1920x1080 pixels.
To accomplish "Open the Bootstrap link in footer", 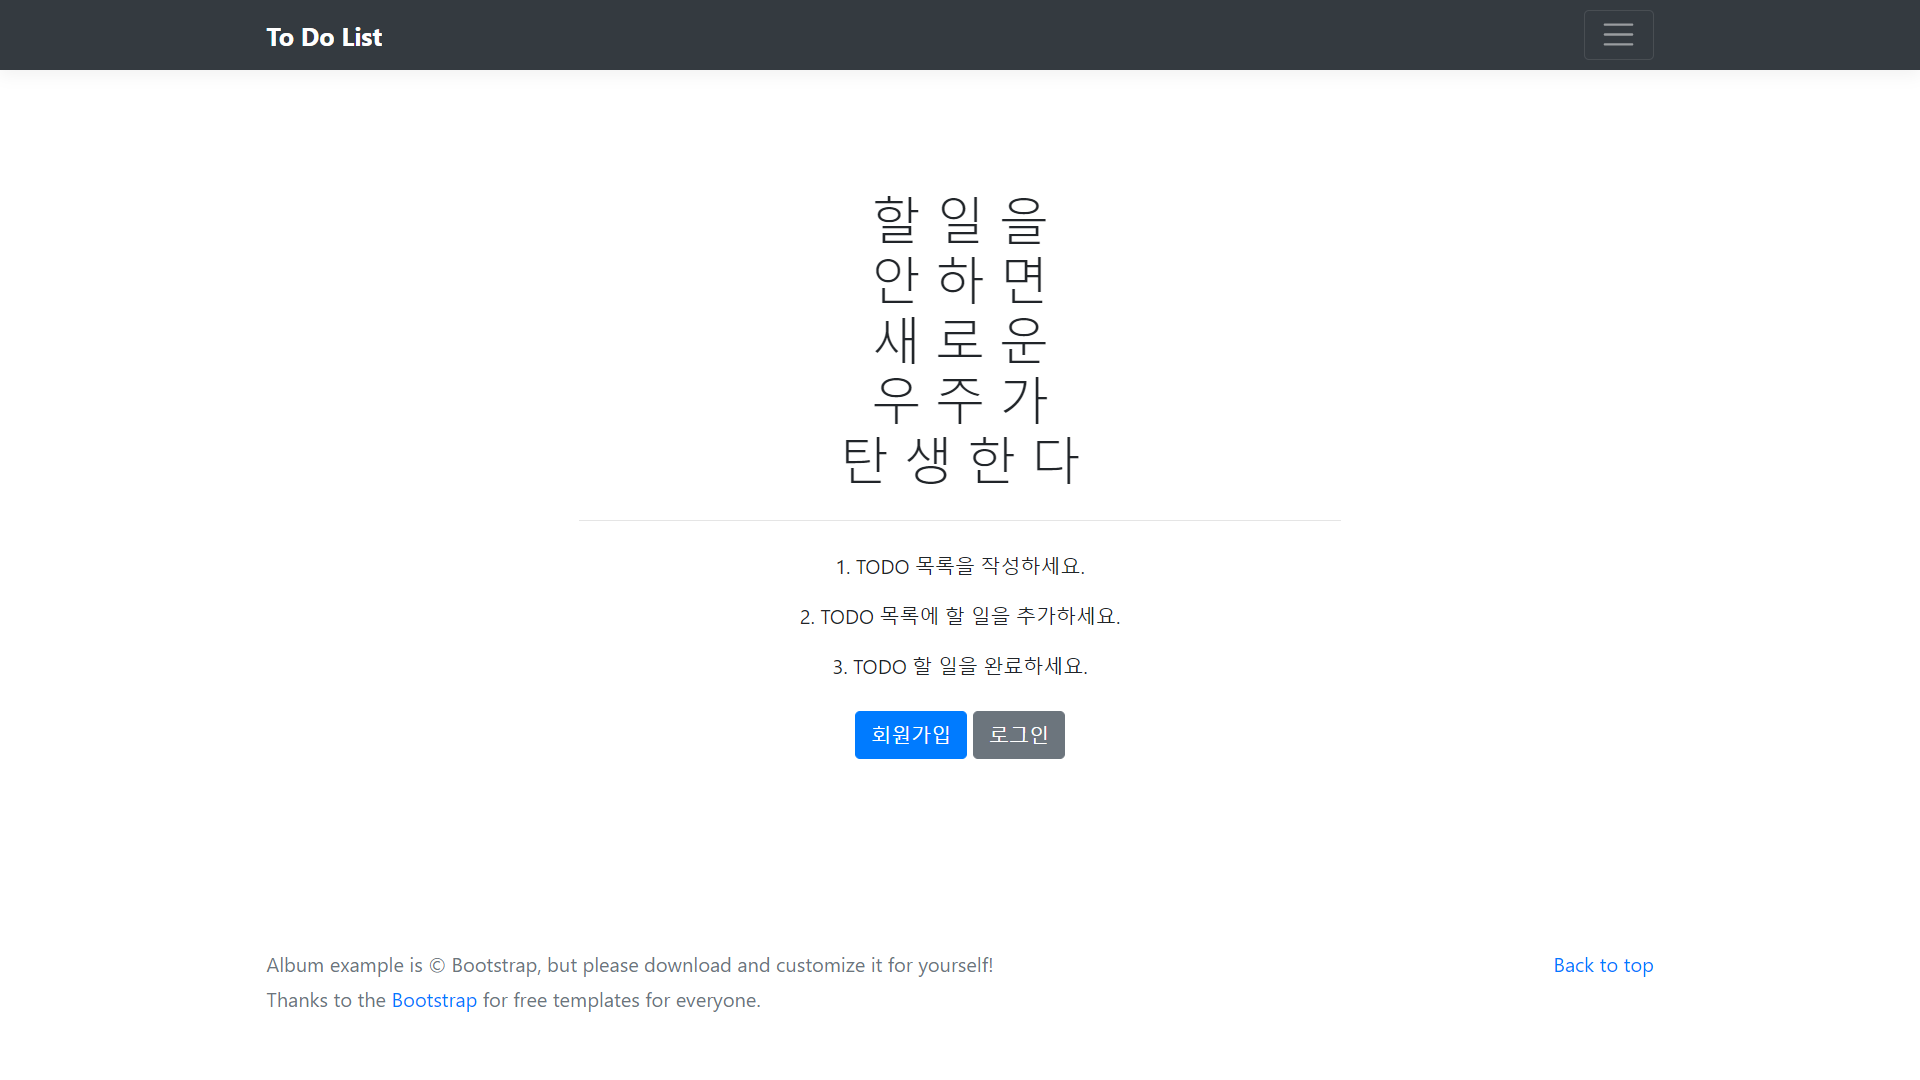I will pos(434,1000).
